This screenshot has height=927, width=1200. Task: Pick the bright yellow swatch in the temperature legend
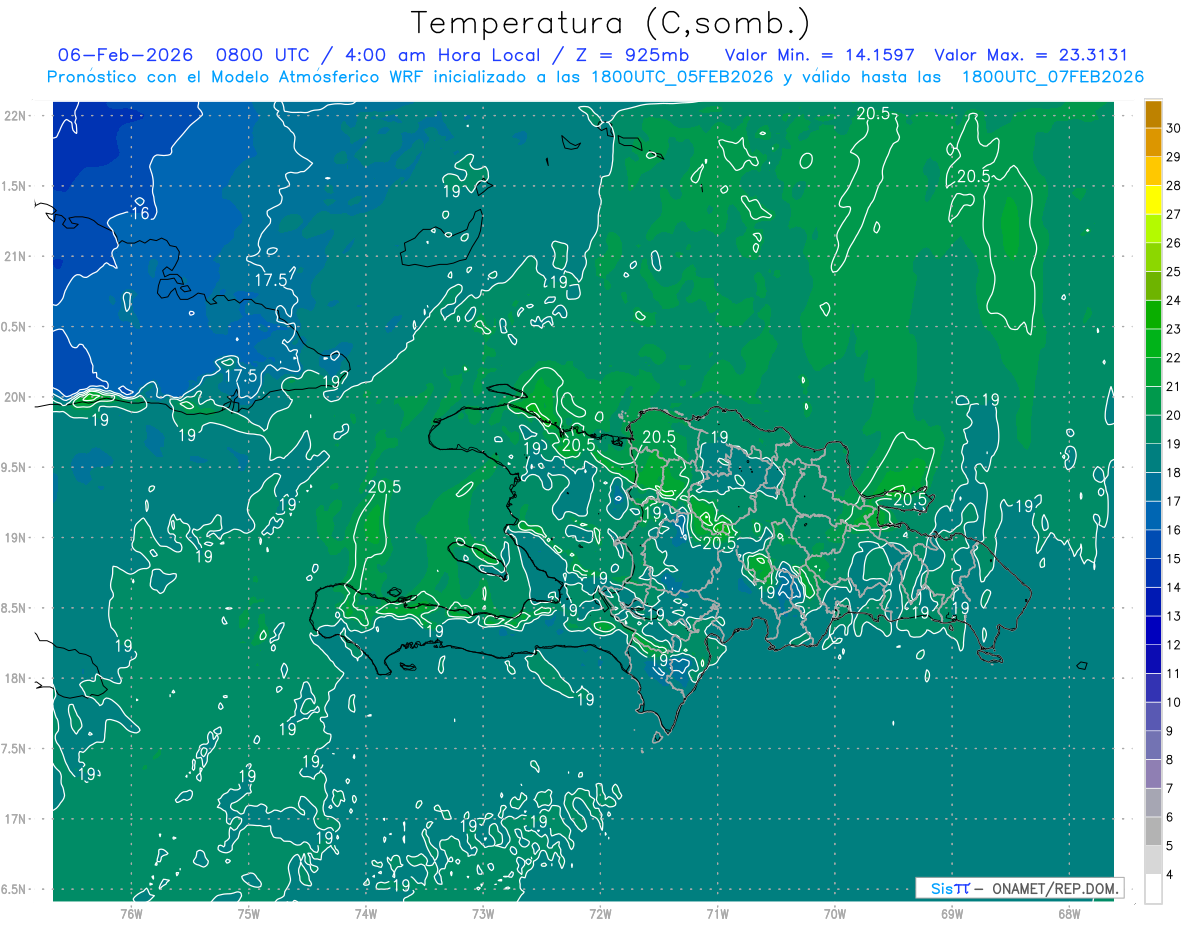coord(1153,200)
